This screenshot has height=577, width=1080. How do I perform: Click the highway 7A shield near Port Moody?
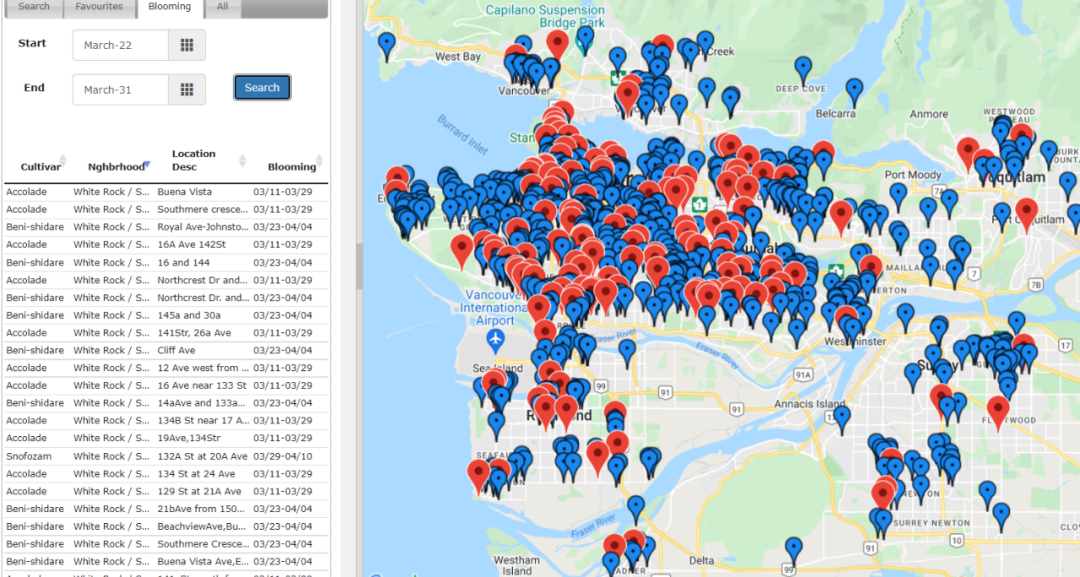937,190
